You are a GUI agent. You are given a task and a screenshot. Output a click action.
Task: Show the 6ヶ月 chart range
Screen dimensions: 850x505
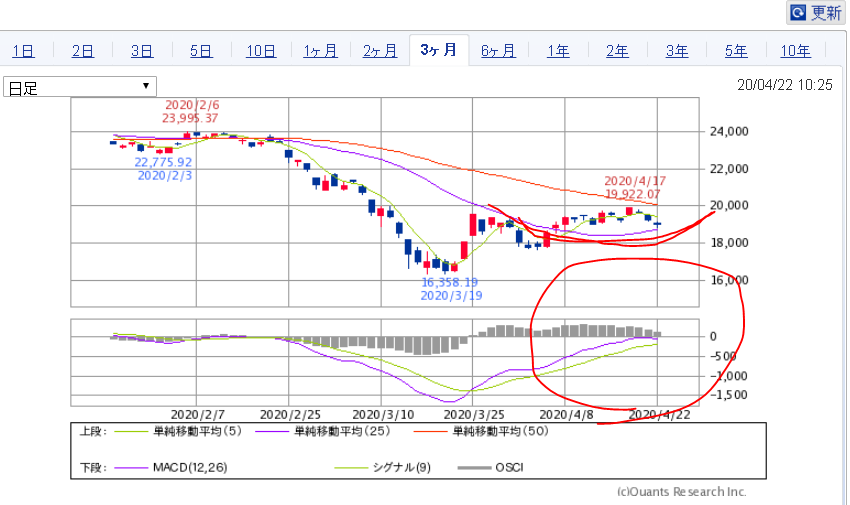498,50
